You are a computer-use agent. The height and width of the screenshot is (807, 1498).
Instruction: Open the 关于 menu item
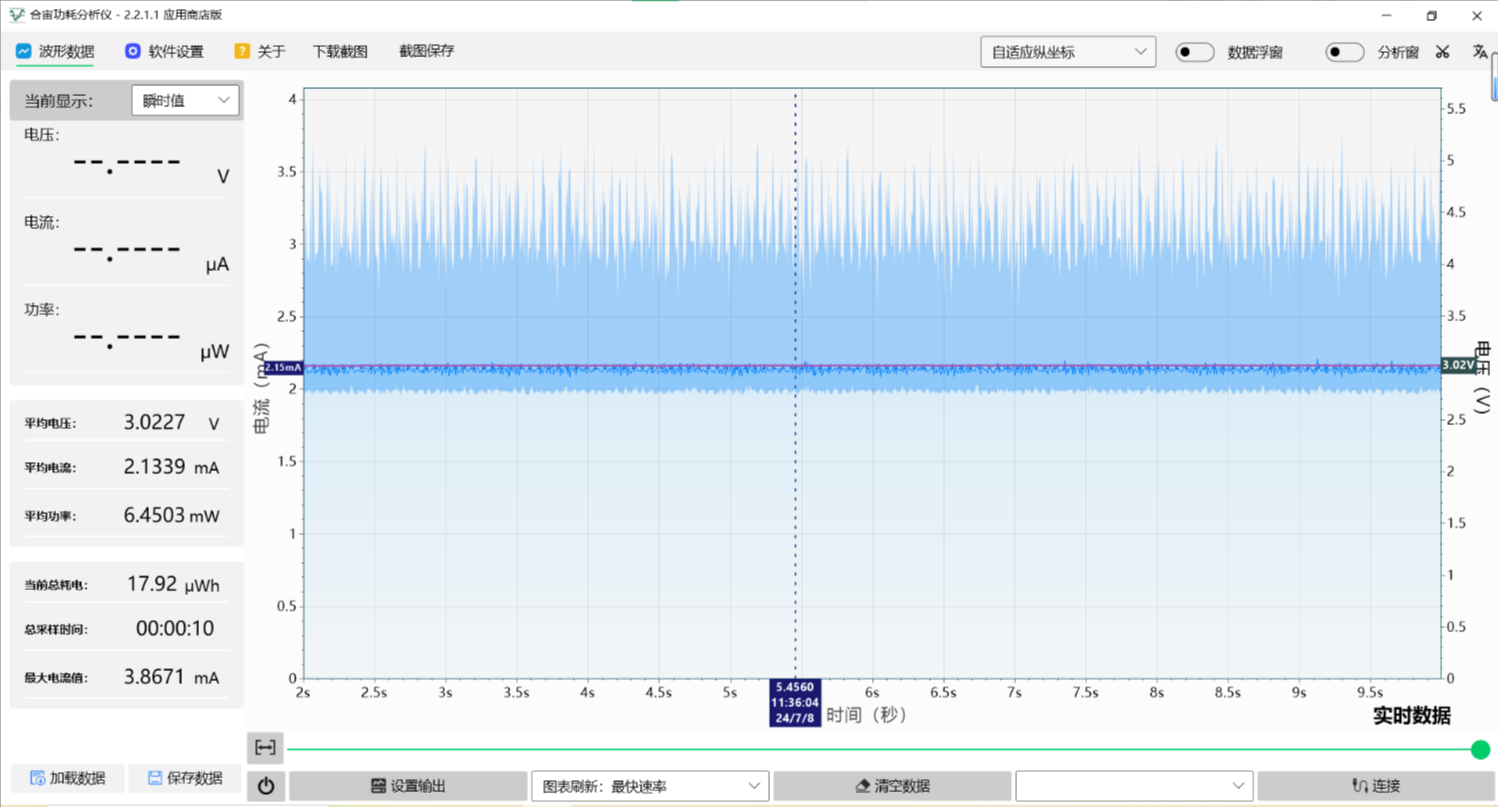pyautogui.click(x=260, y=52)
